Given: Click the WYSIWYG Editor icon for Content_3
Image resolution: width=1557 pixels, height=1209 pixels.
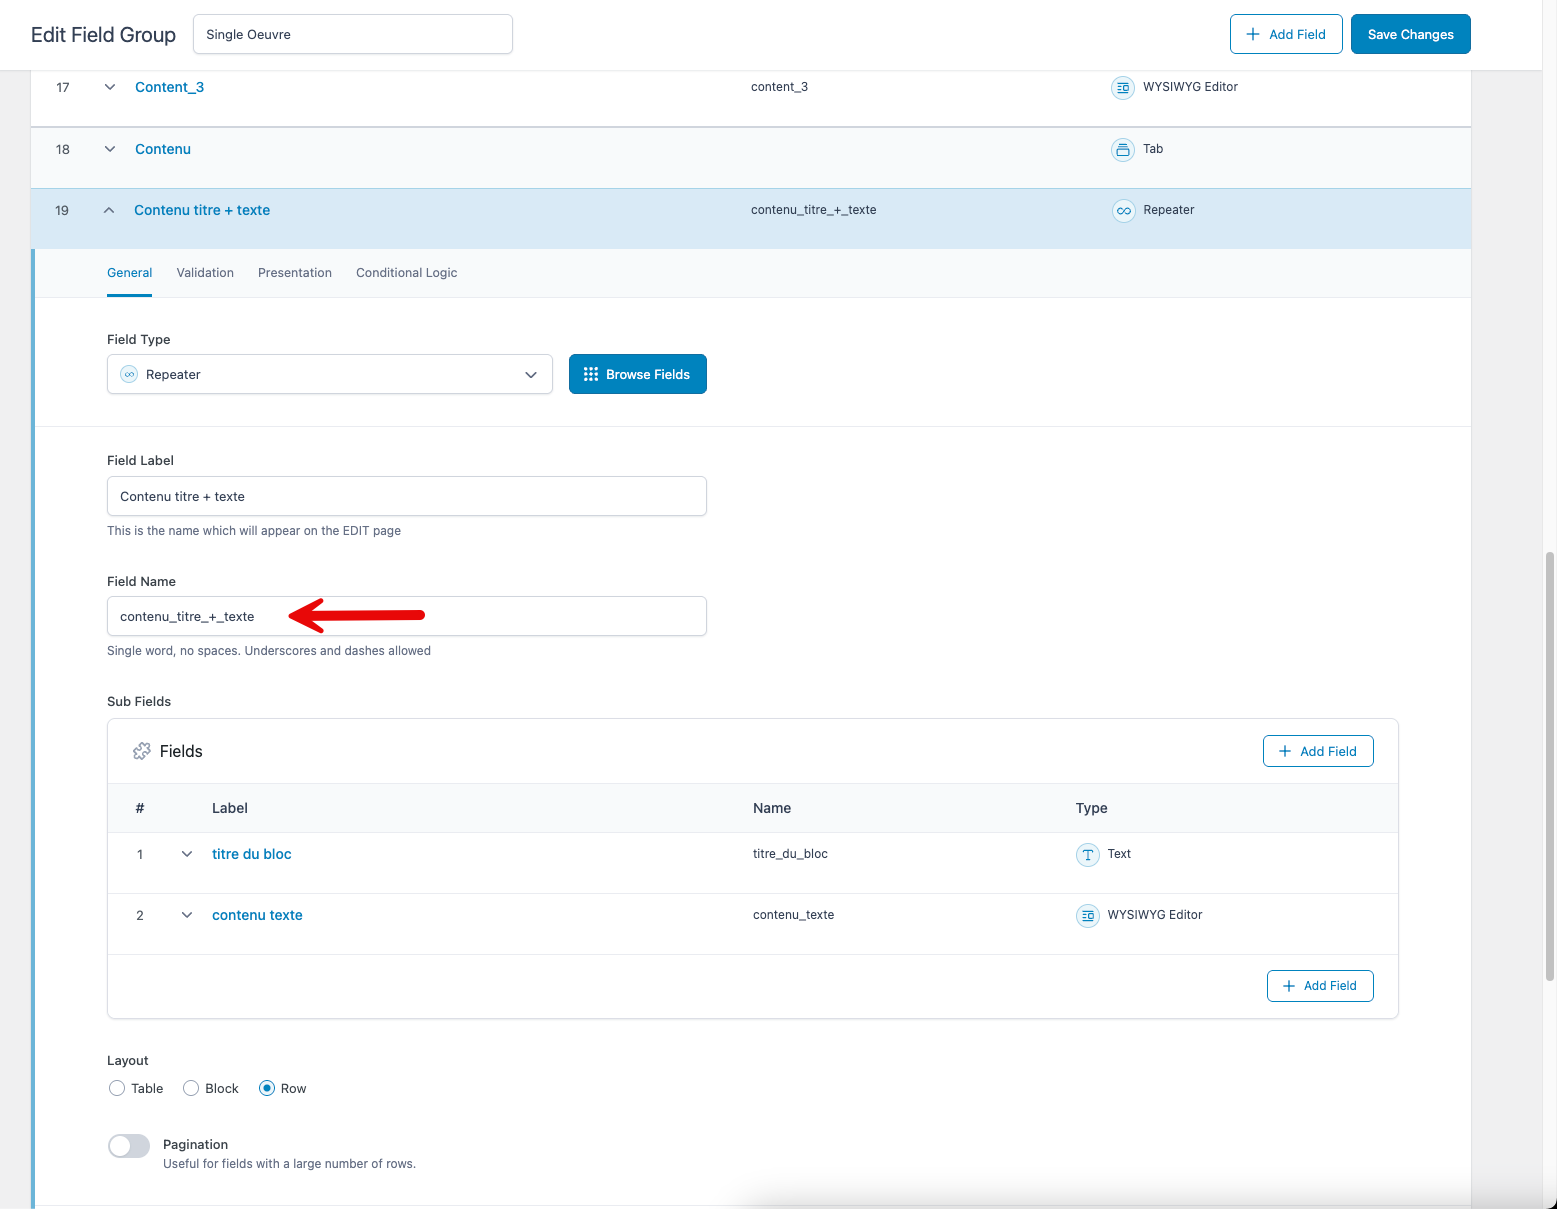Looking at the screenshot, I should (1123, 88).
